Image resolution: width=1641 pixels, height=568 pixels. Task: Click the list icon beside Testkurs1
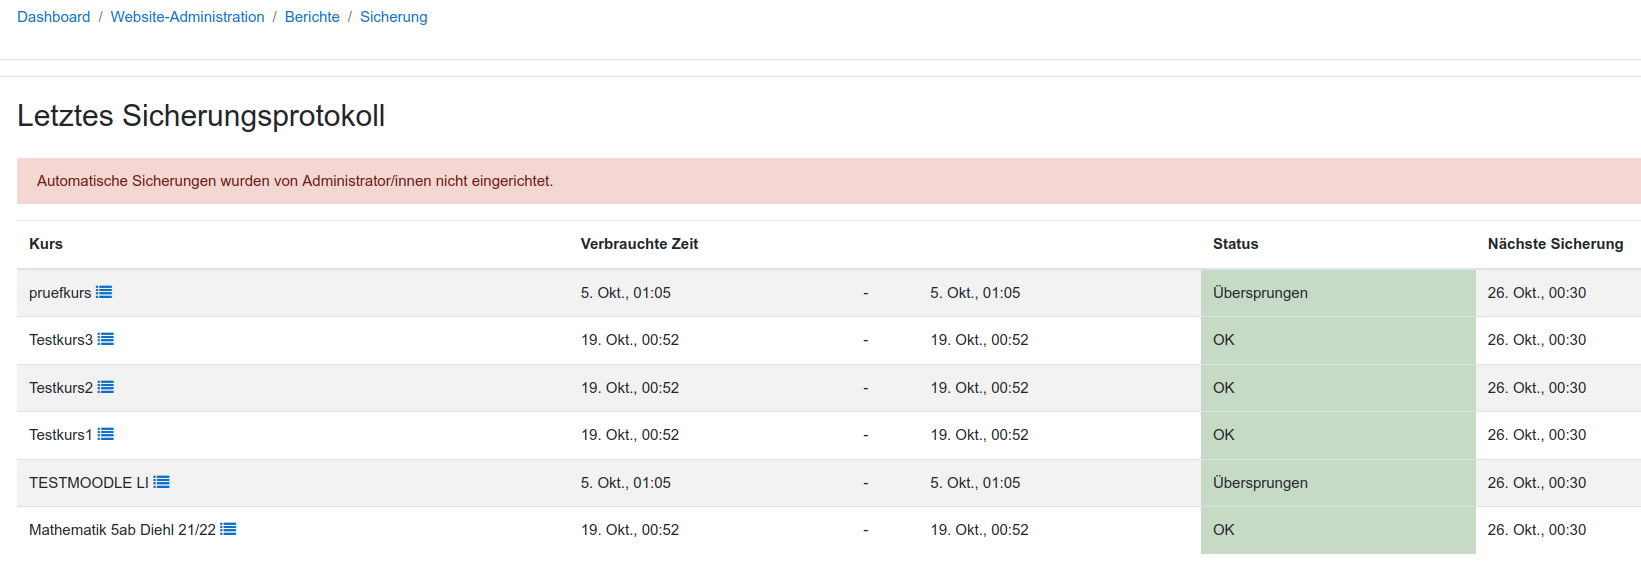106,434
